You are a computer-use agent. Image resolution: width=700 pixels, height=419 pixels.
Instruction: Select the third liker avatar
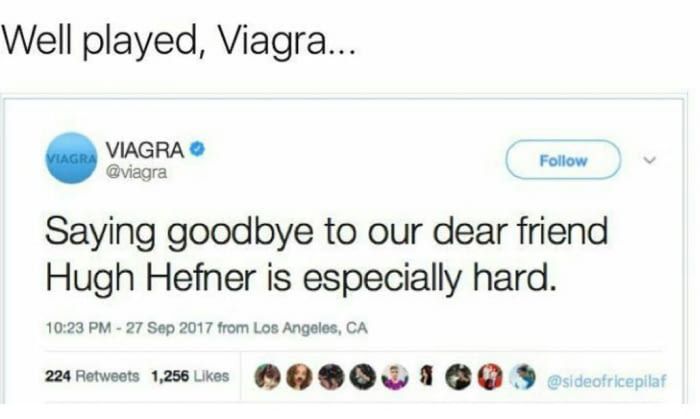point(331,377)
